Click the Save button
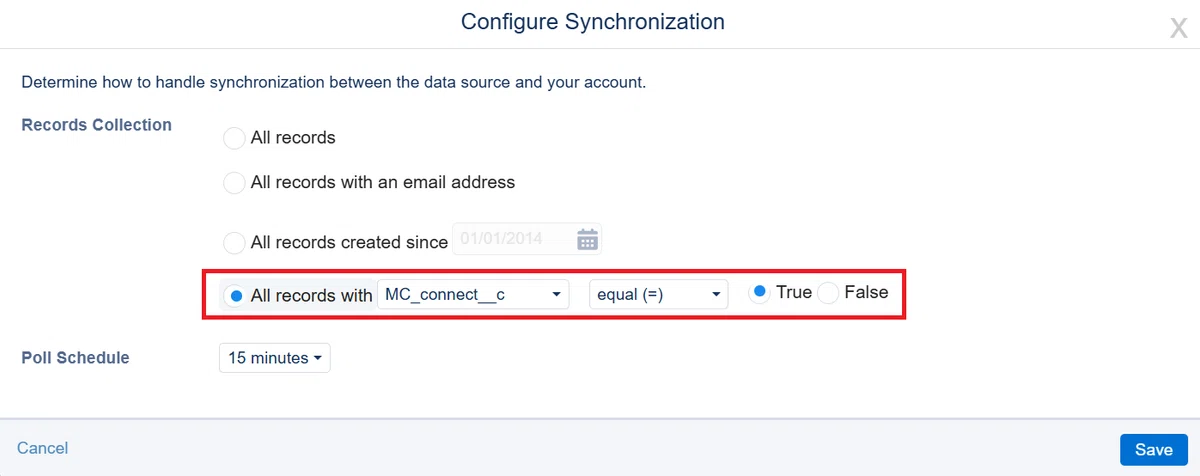1200x476 pixels. point(1153,450)
